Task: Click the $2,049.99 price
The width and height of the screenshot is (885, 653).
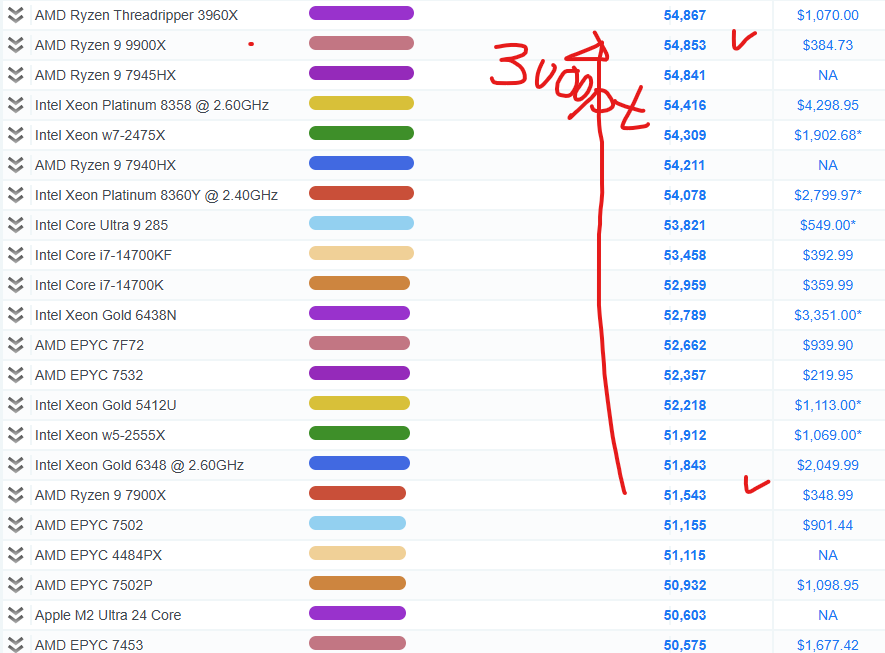Action: pos(827,465)
